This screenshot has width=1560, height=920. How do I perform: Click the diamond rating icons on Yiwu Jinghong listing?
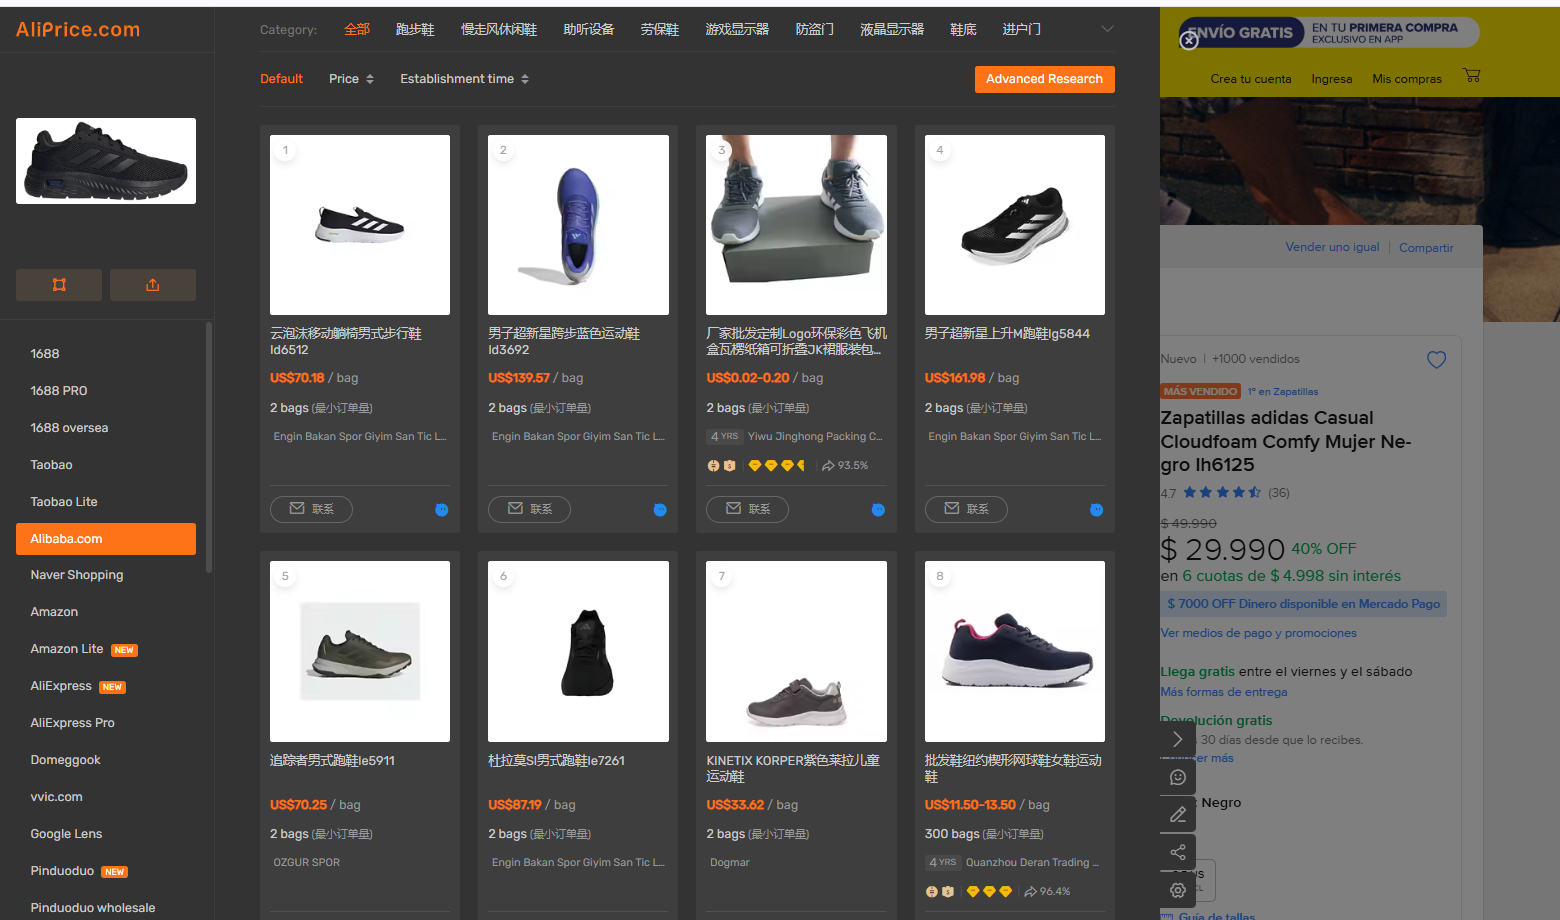point(777,466)
